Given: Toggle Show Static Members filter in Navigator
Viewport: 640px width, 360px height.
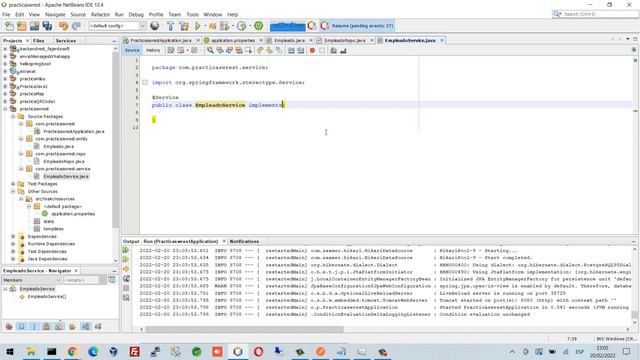Looking at the screenshot, I should [x=34, y=327].
